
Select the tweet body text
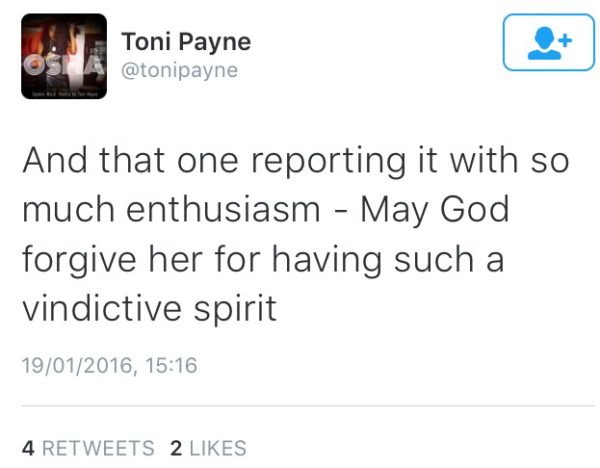click(295, 234)
